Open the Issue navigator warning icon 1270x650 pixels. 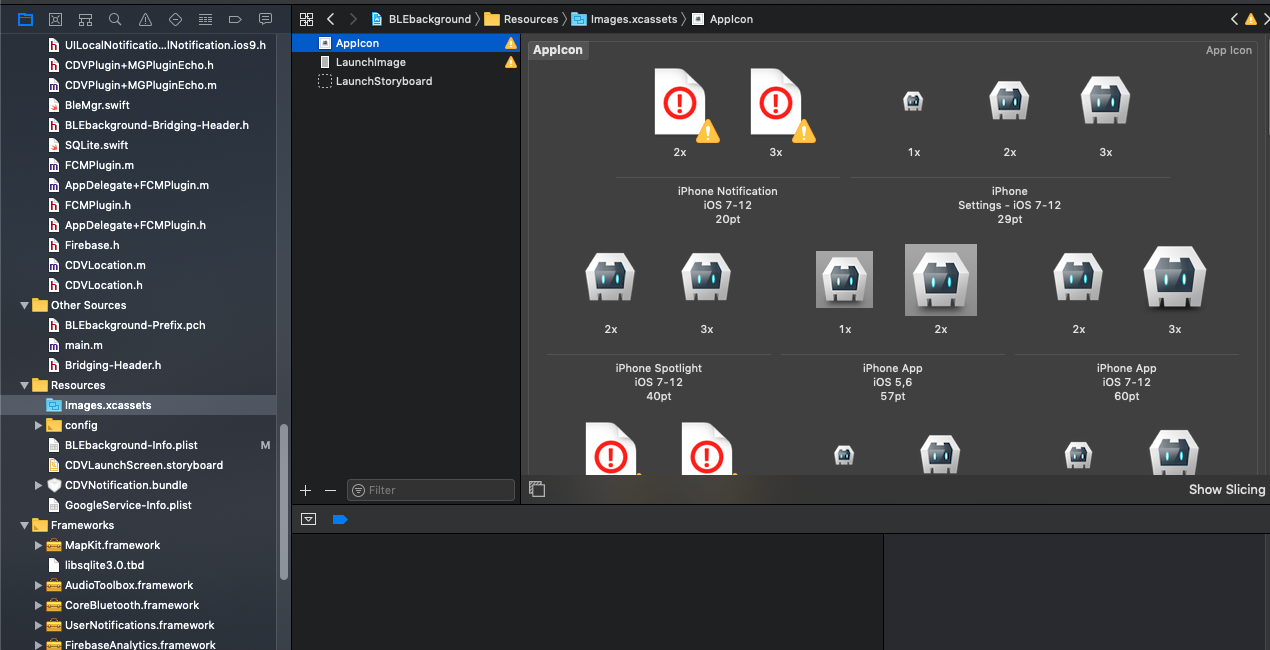145,19
